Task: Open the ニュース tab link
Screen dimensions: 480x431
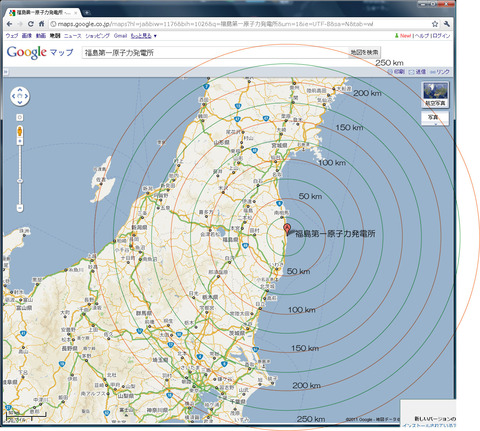Action: pyautogui.click(x=73, y=36)
